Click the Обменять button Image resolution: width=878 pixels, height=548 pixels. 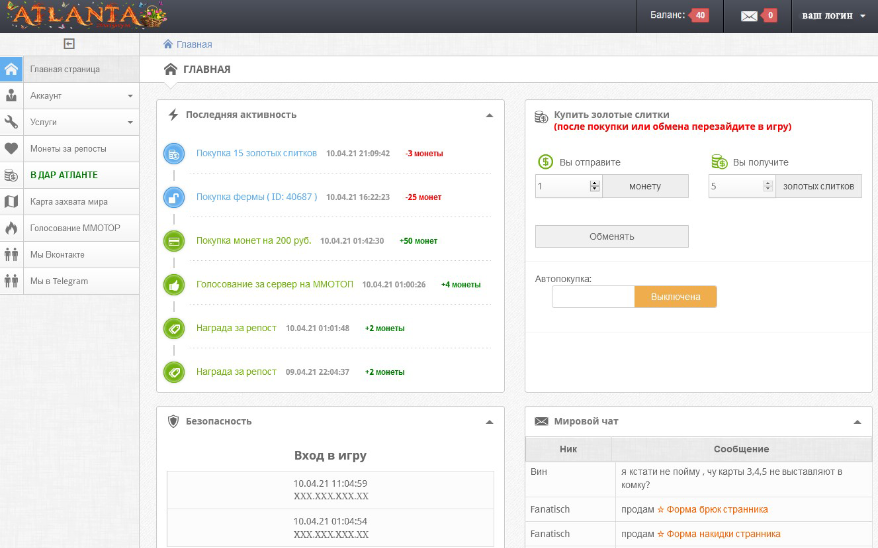[x=611, y=236]
